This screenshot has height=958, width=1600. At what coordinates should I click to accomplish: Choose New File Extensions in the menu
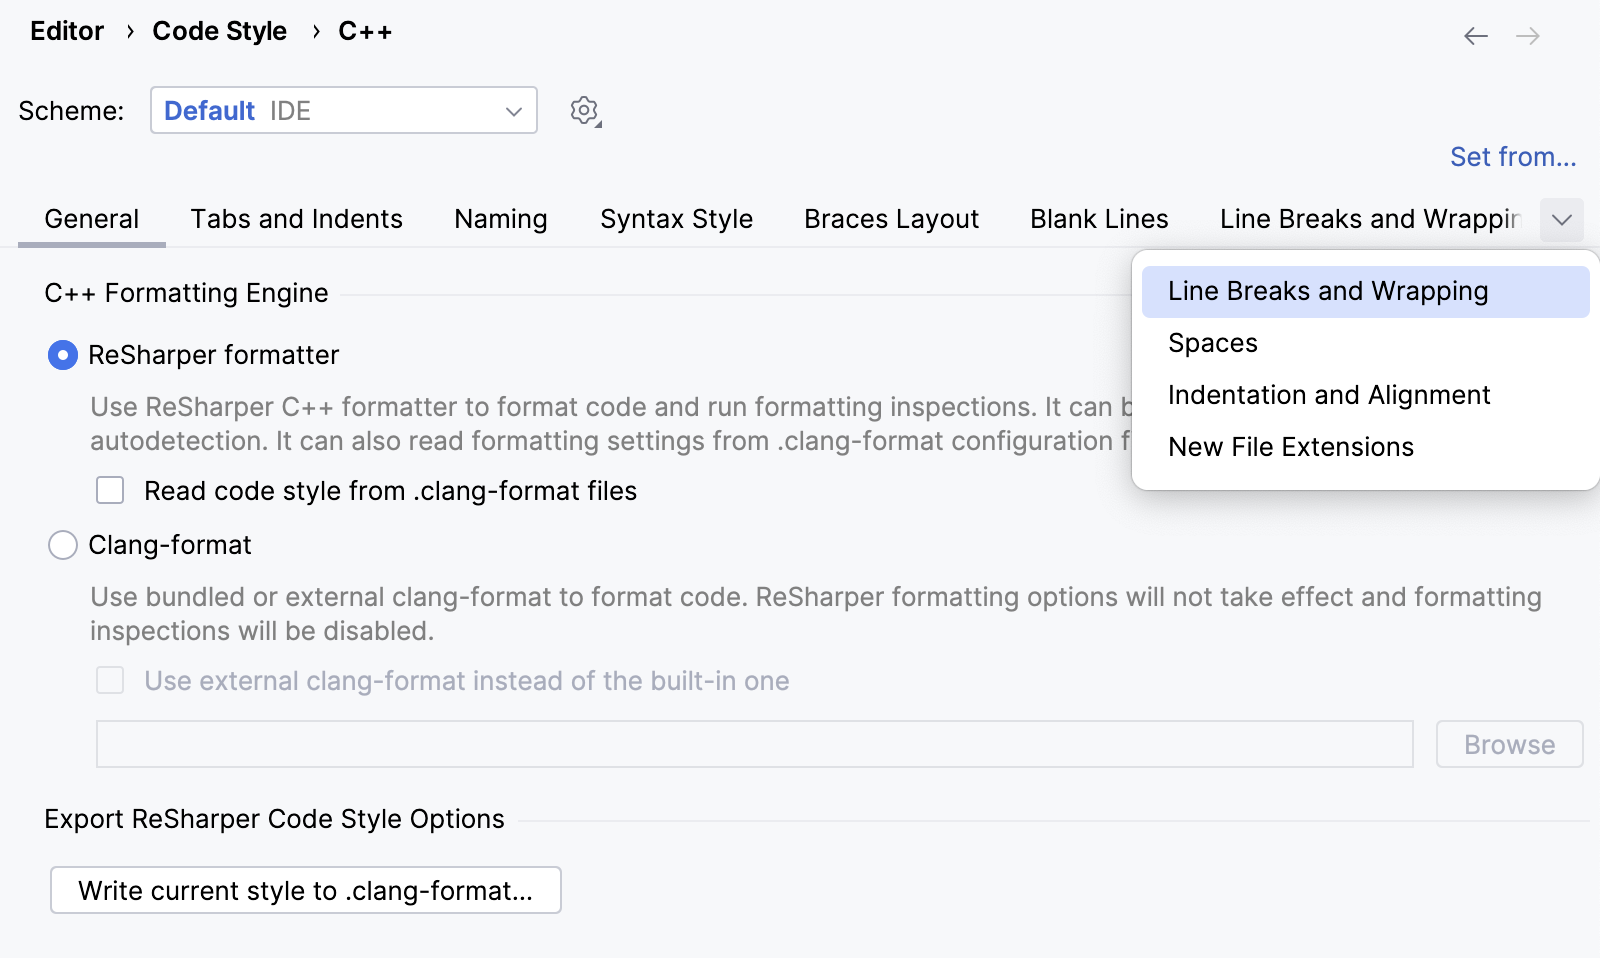1290,447
